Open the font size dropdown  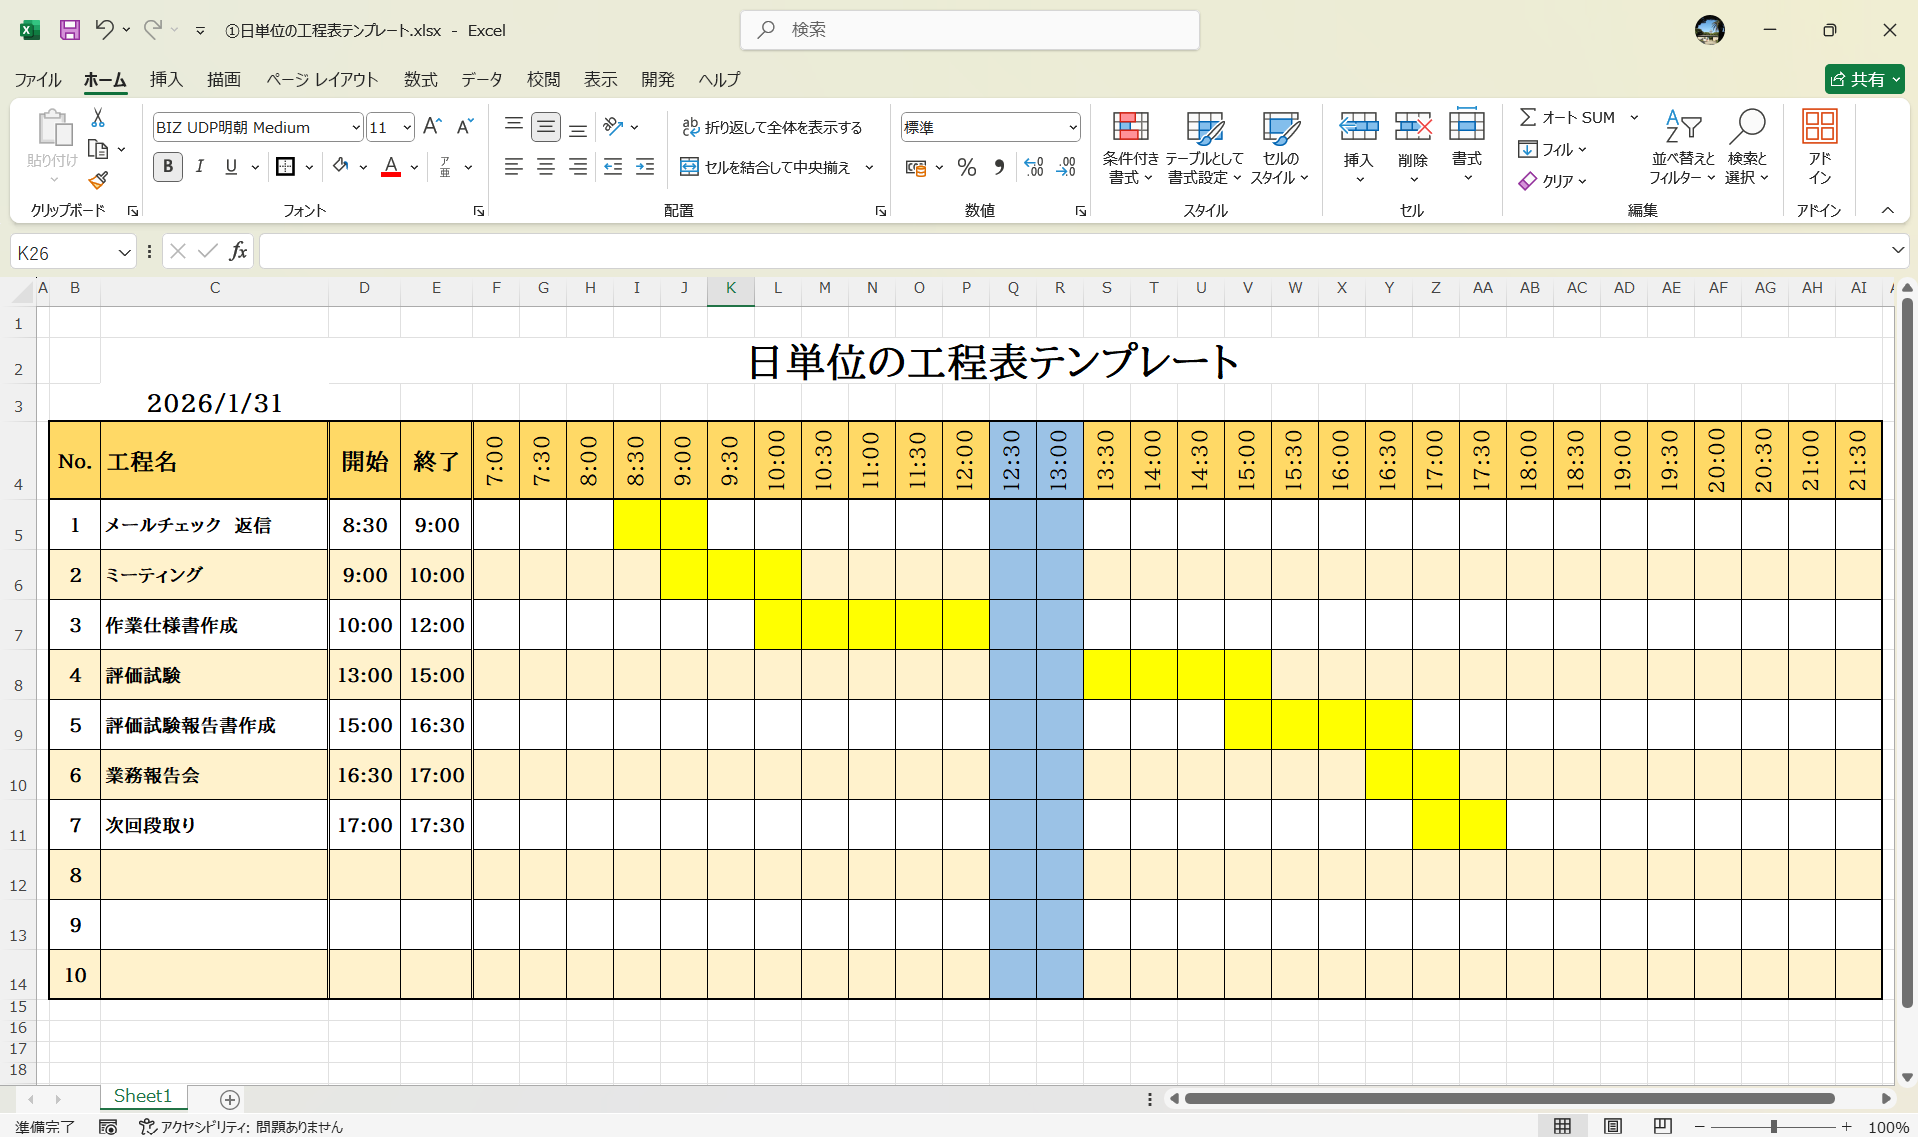click(x=406, y=127)
